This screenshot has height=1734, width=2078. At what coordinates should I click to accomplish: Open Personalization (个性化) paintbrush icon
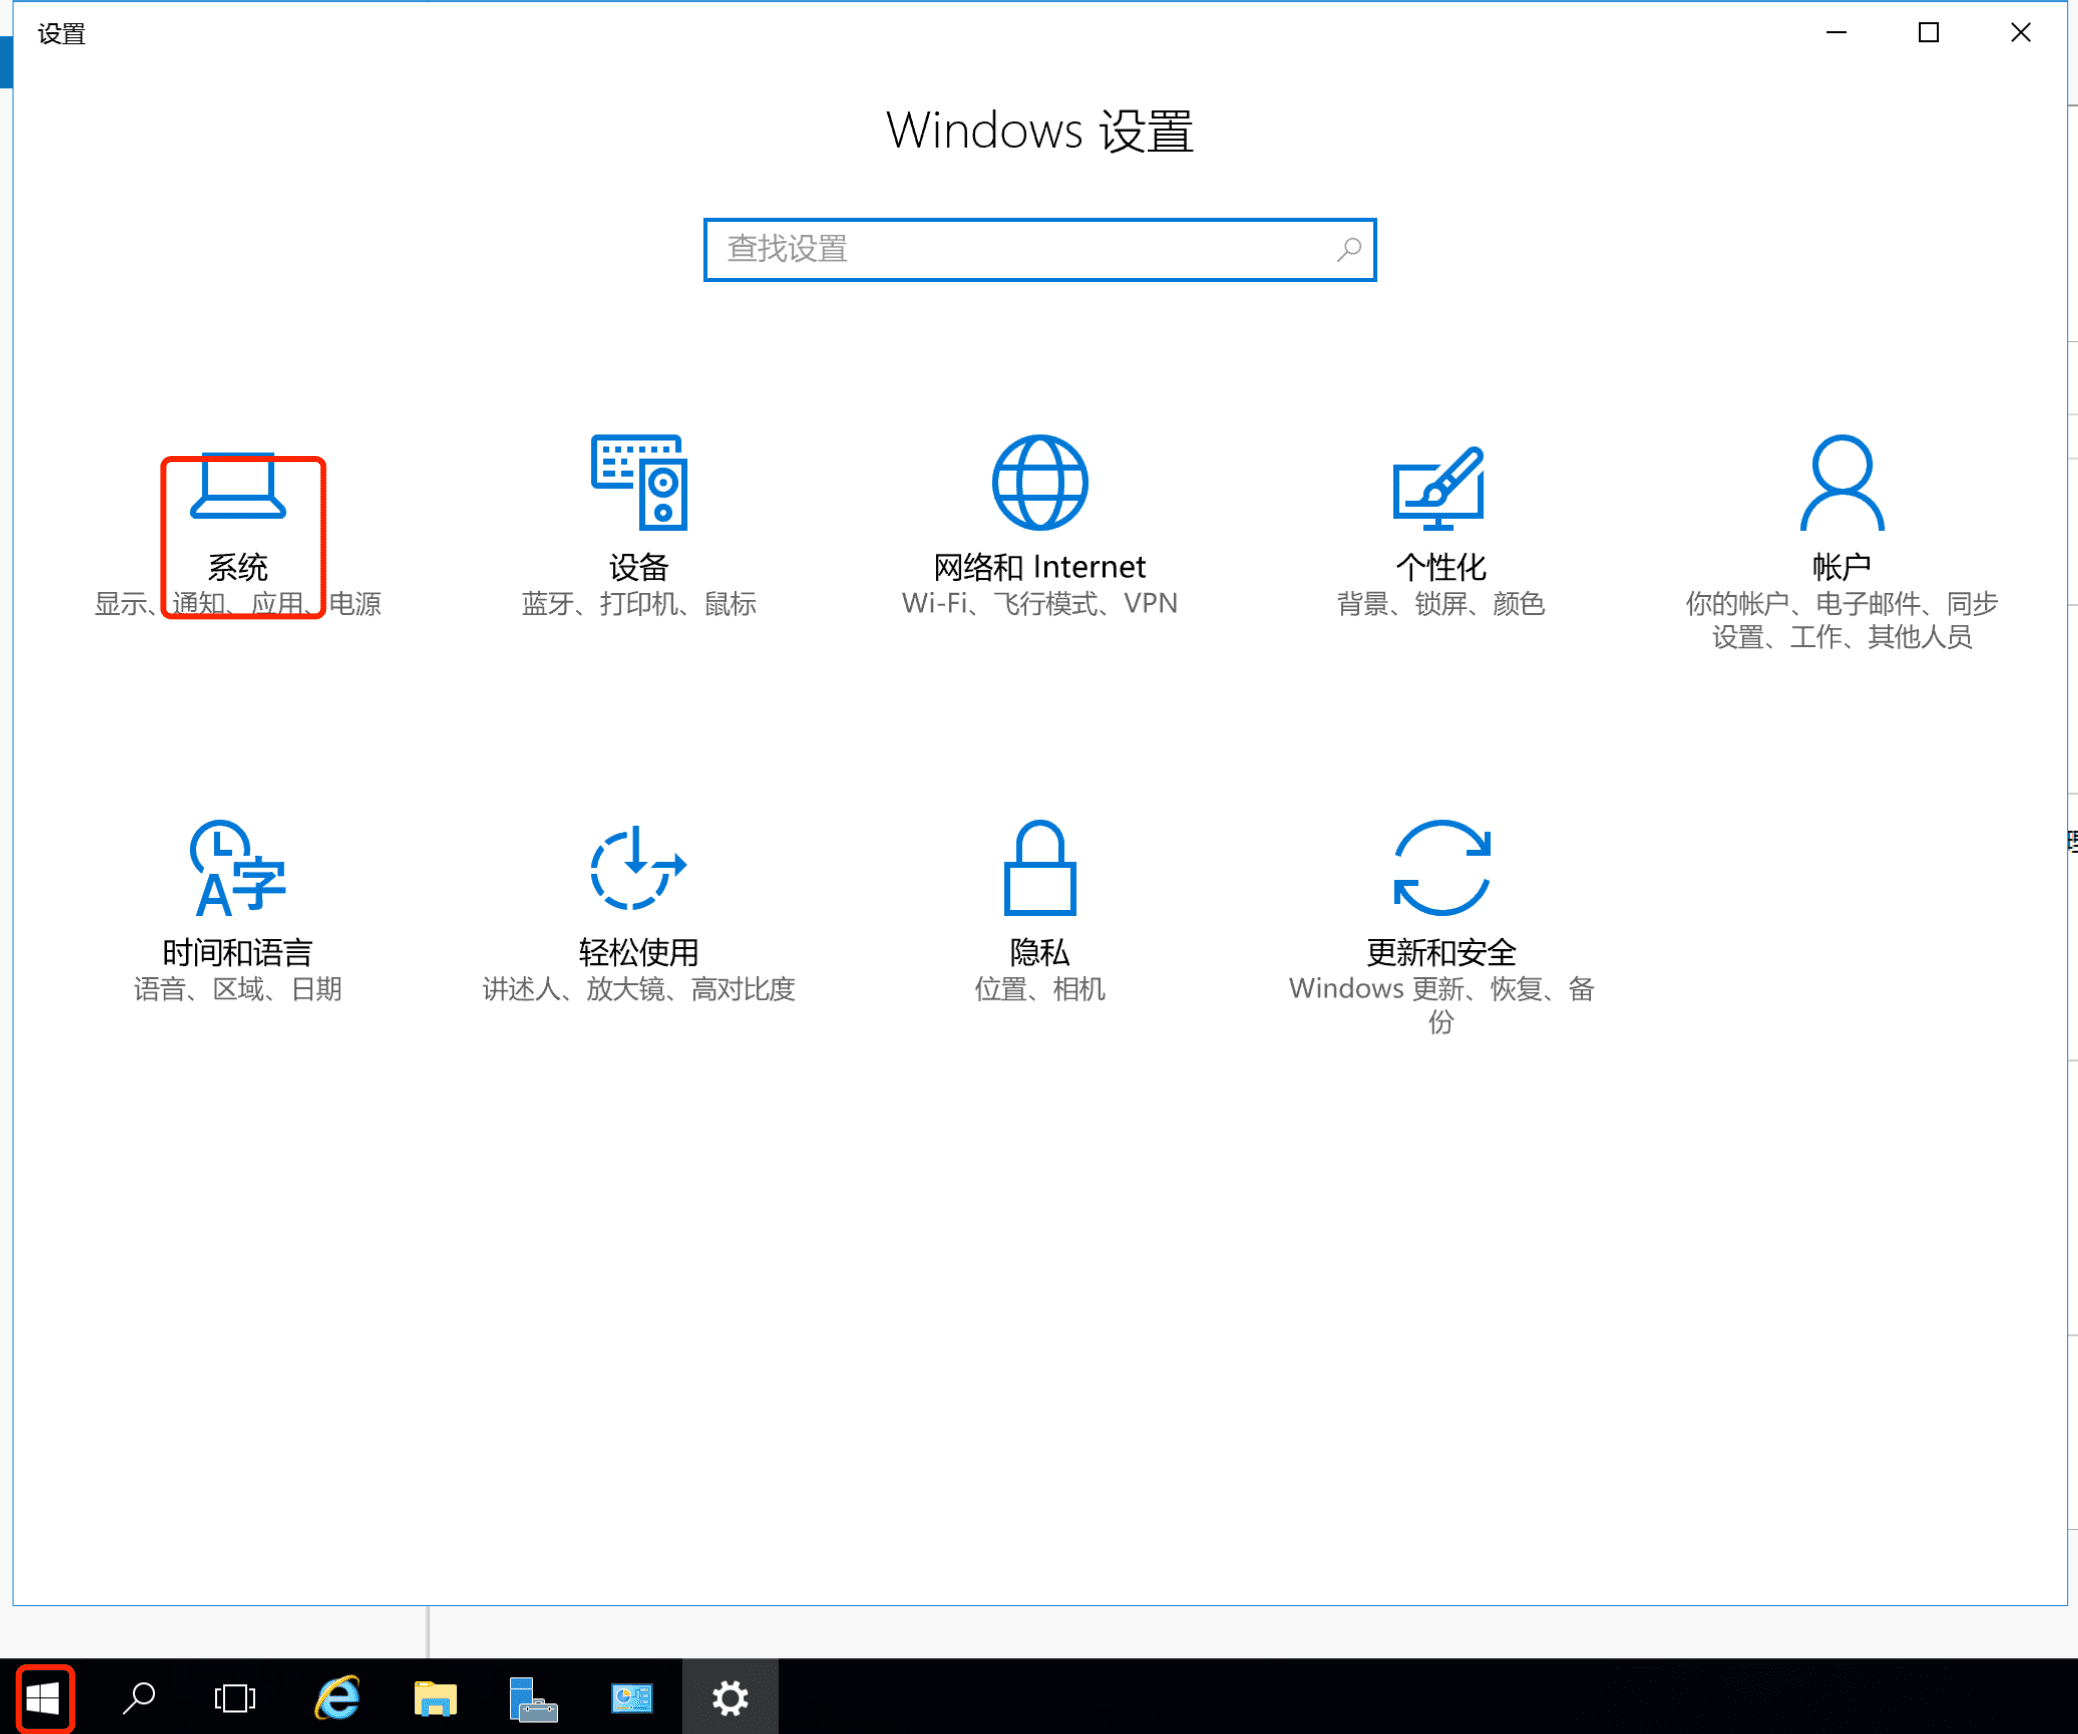click(x=1439, y=487)
